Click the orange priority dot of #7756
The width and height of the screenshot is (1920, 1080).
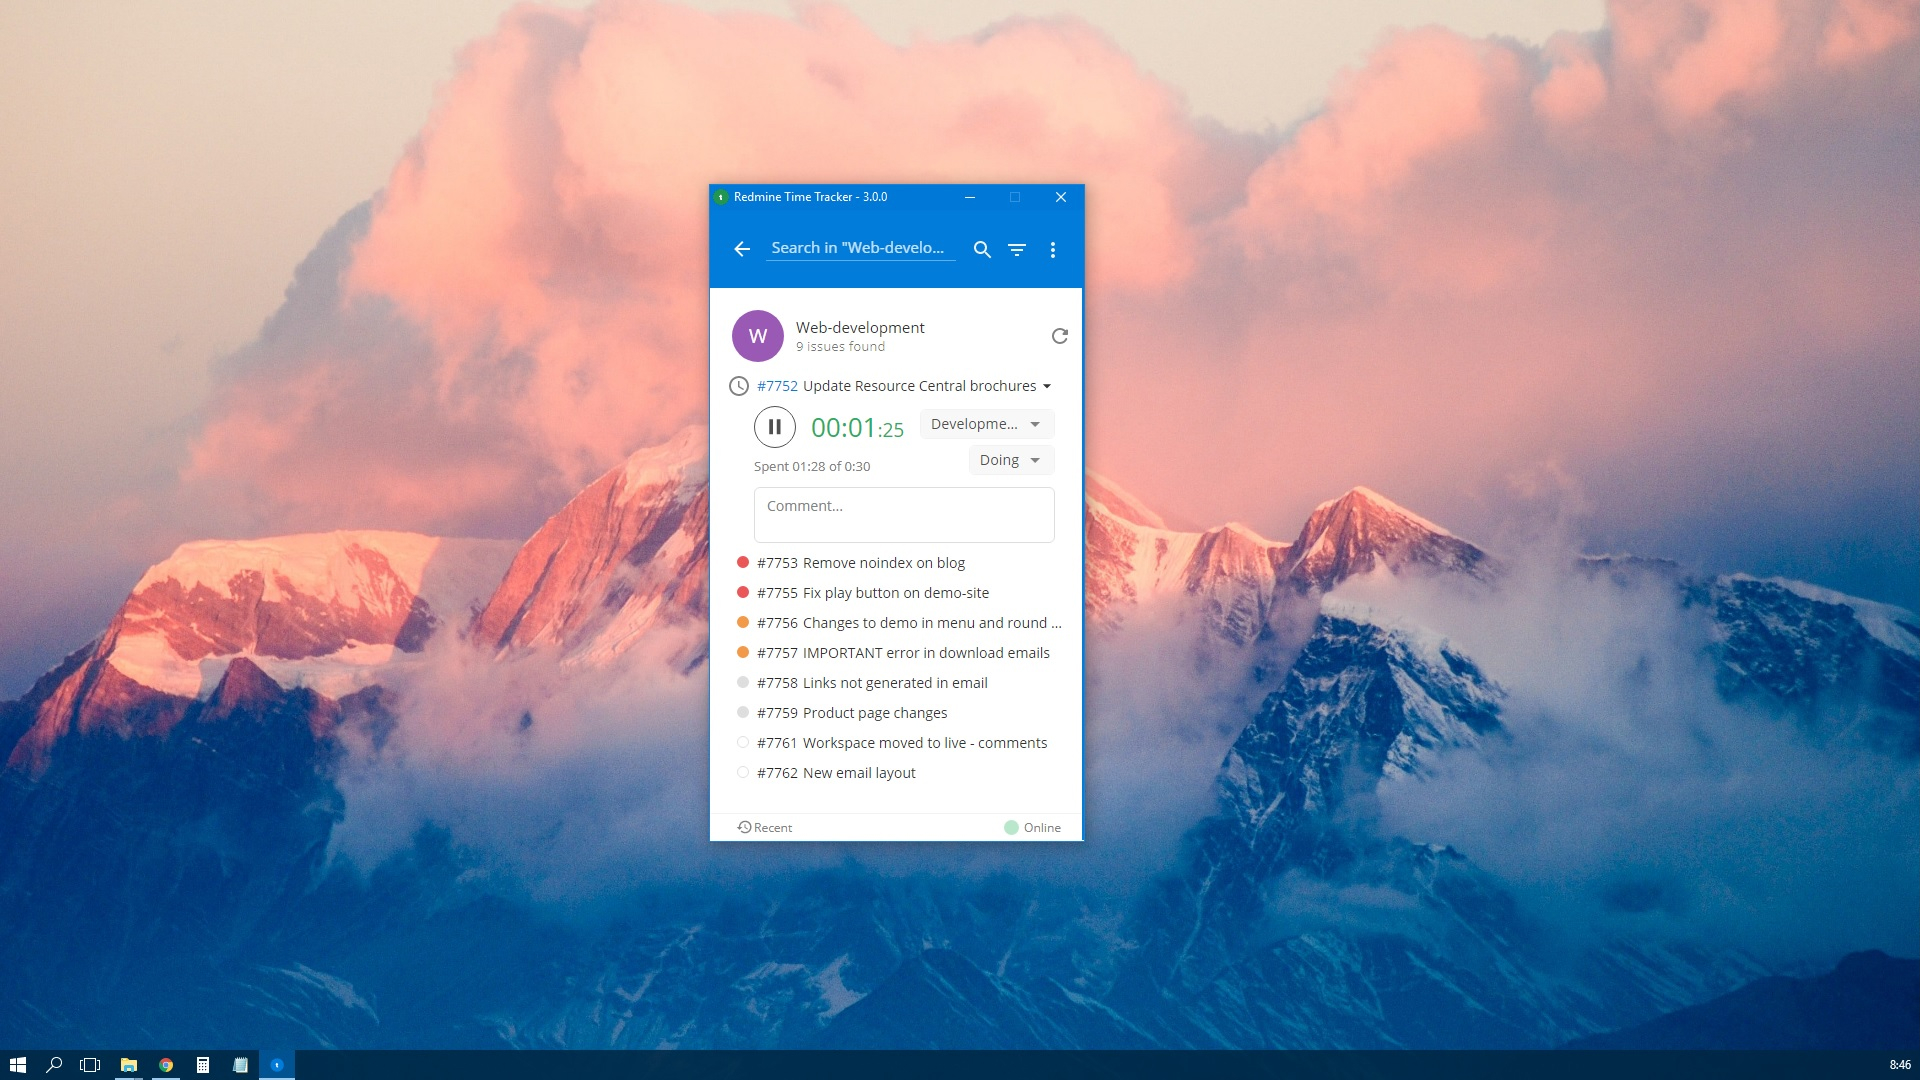point(743,622)
